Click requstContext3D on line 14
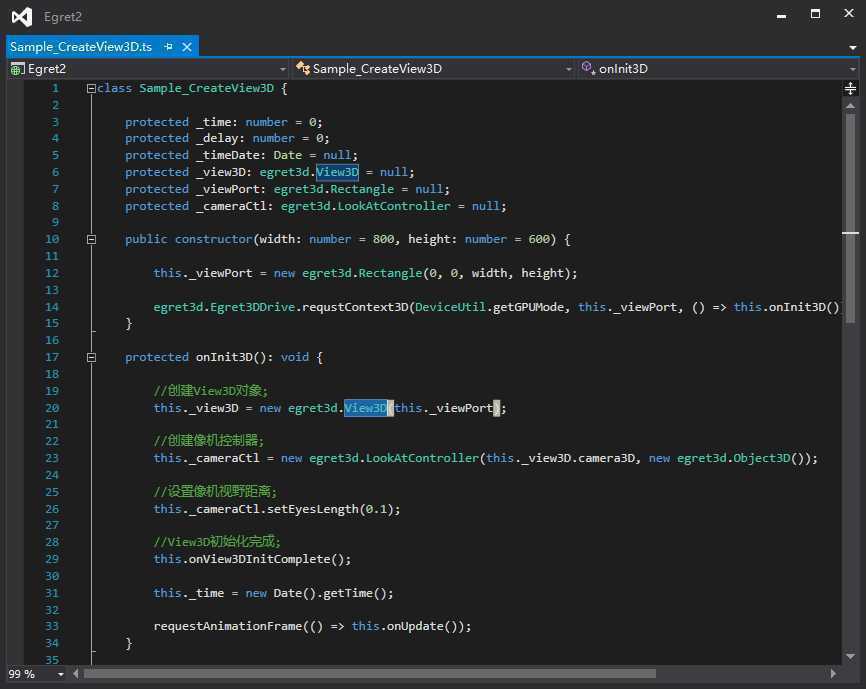866x689 pixels. pyautogui.click(x=355, y=308)
